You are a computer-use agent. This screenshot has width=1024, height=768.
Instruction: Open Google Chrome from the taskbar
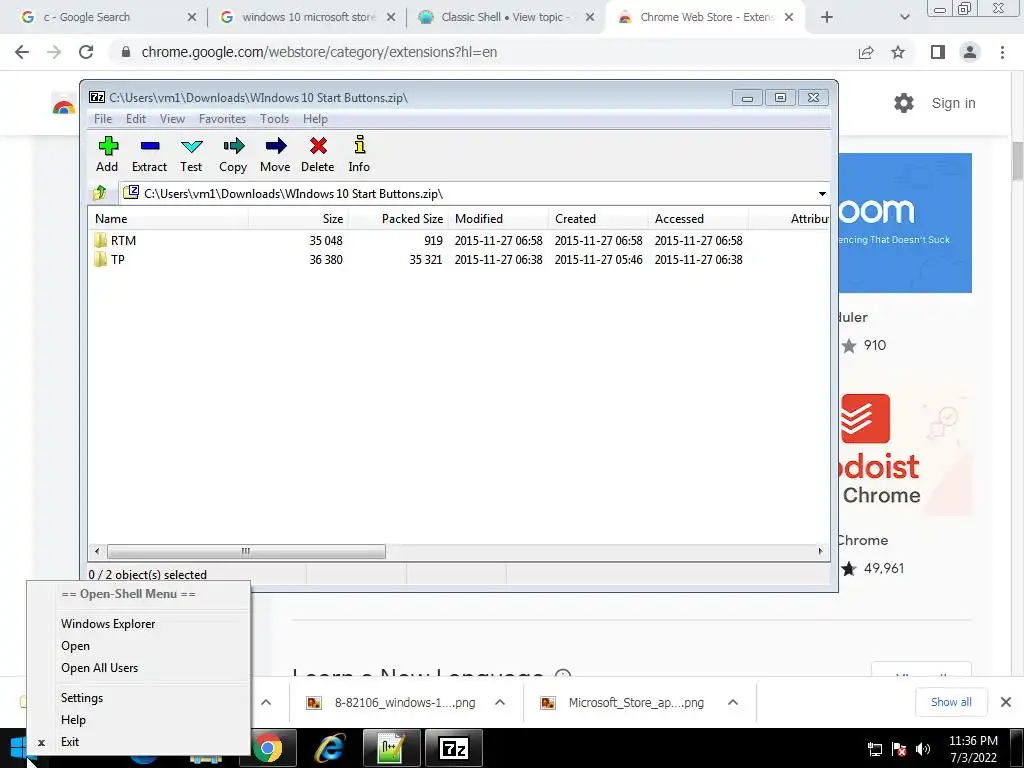[x=268, y=748]
